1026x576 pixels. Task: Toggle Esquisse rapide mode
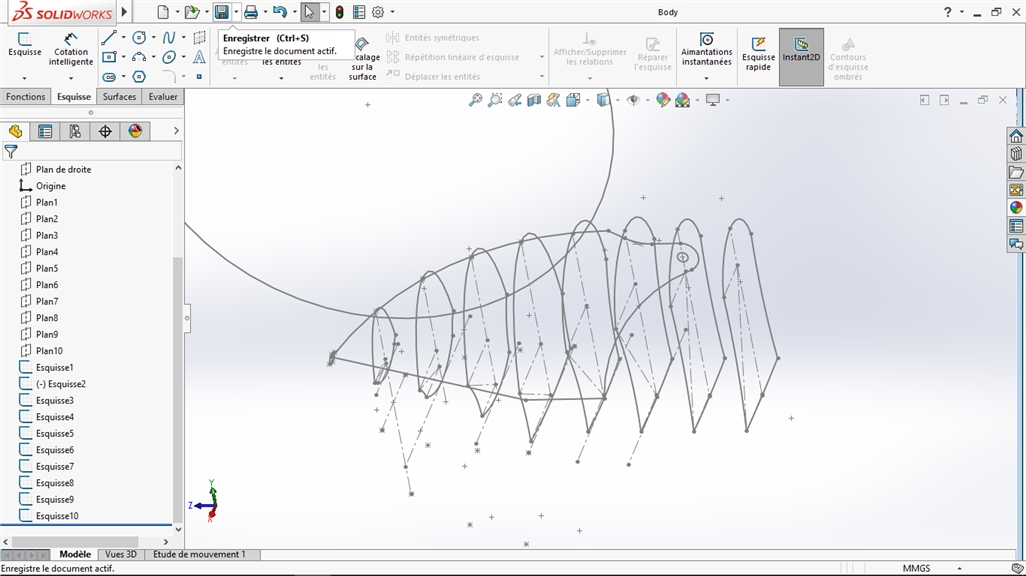pos(758,53)
